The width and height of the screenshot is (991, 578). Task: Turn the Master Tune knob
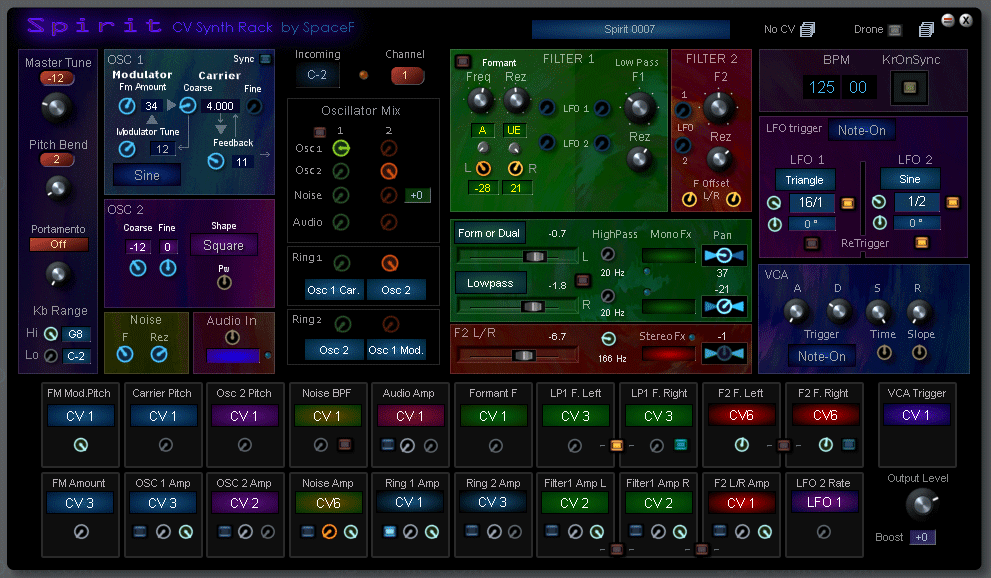56,107
